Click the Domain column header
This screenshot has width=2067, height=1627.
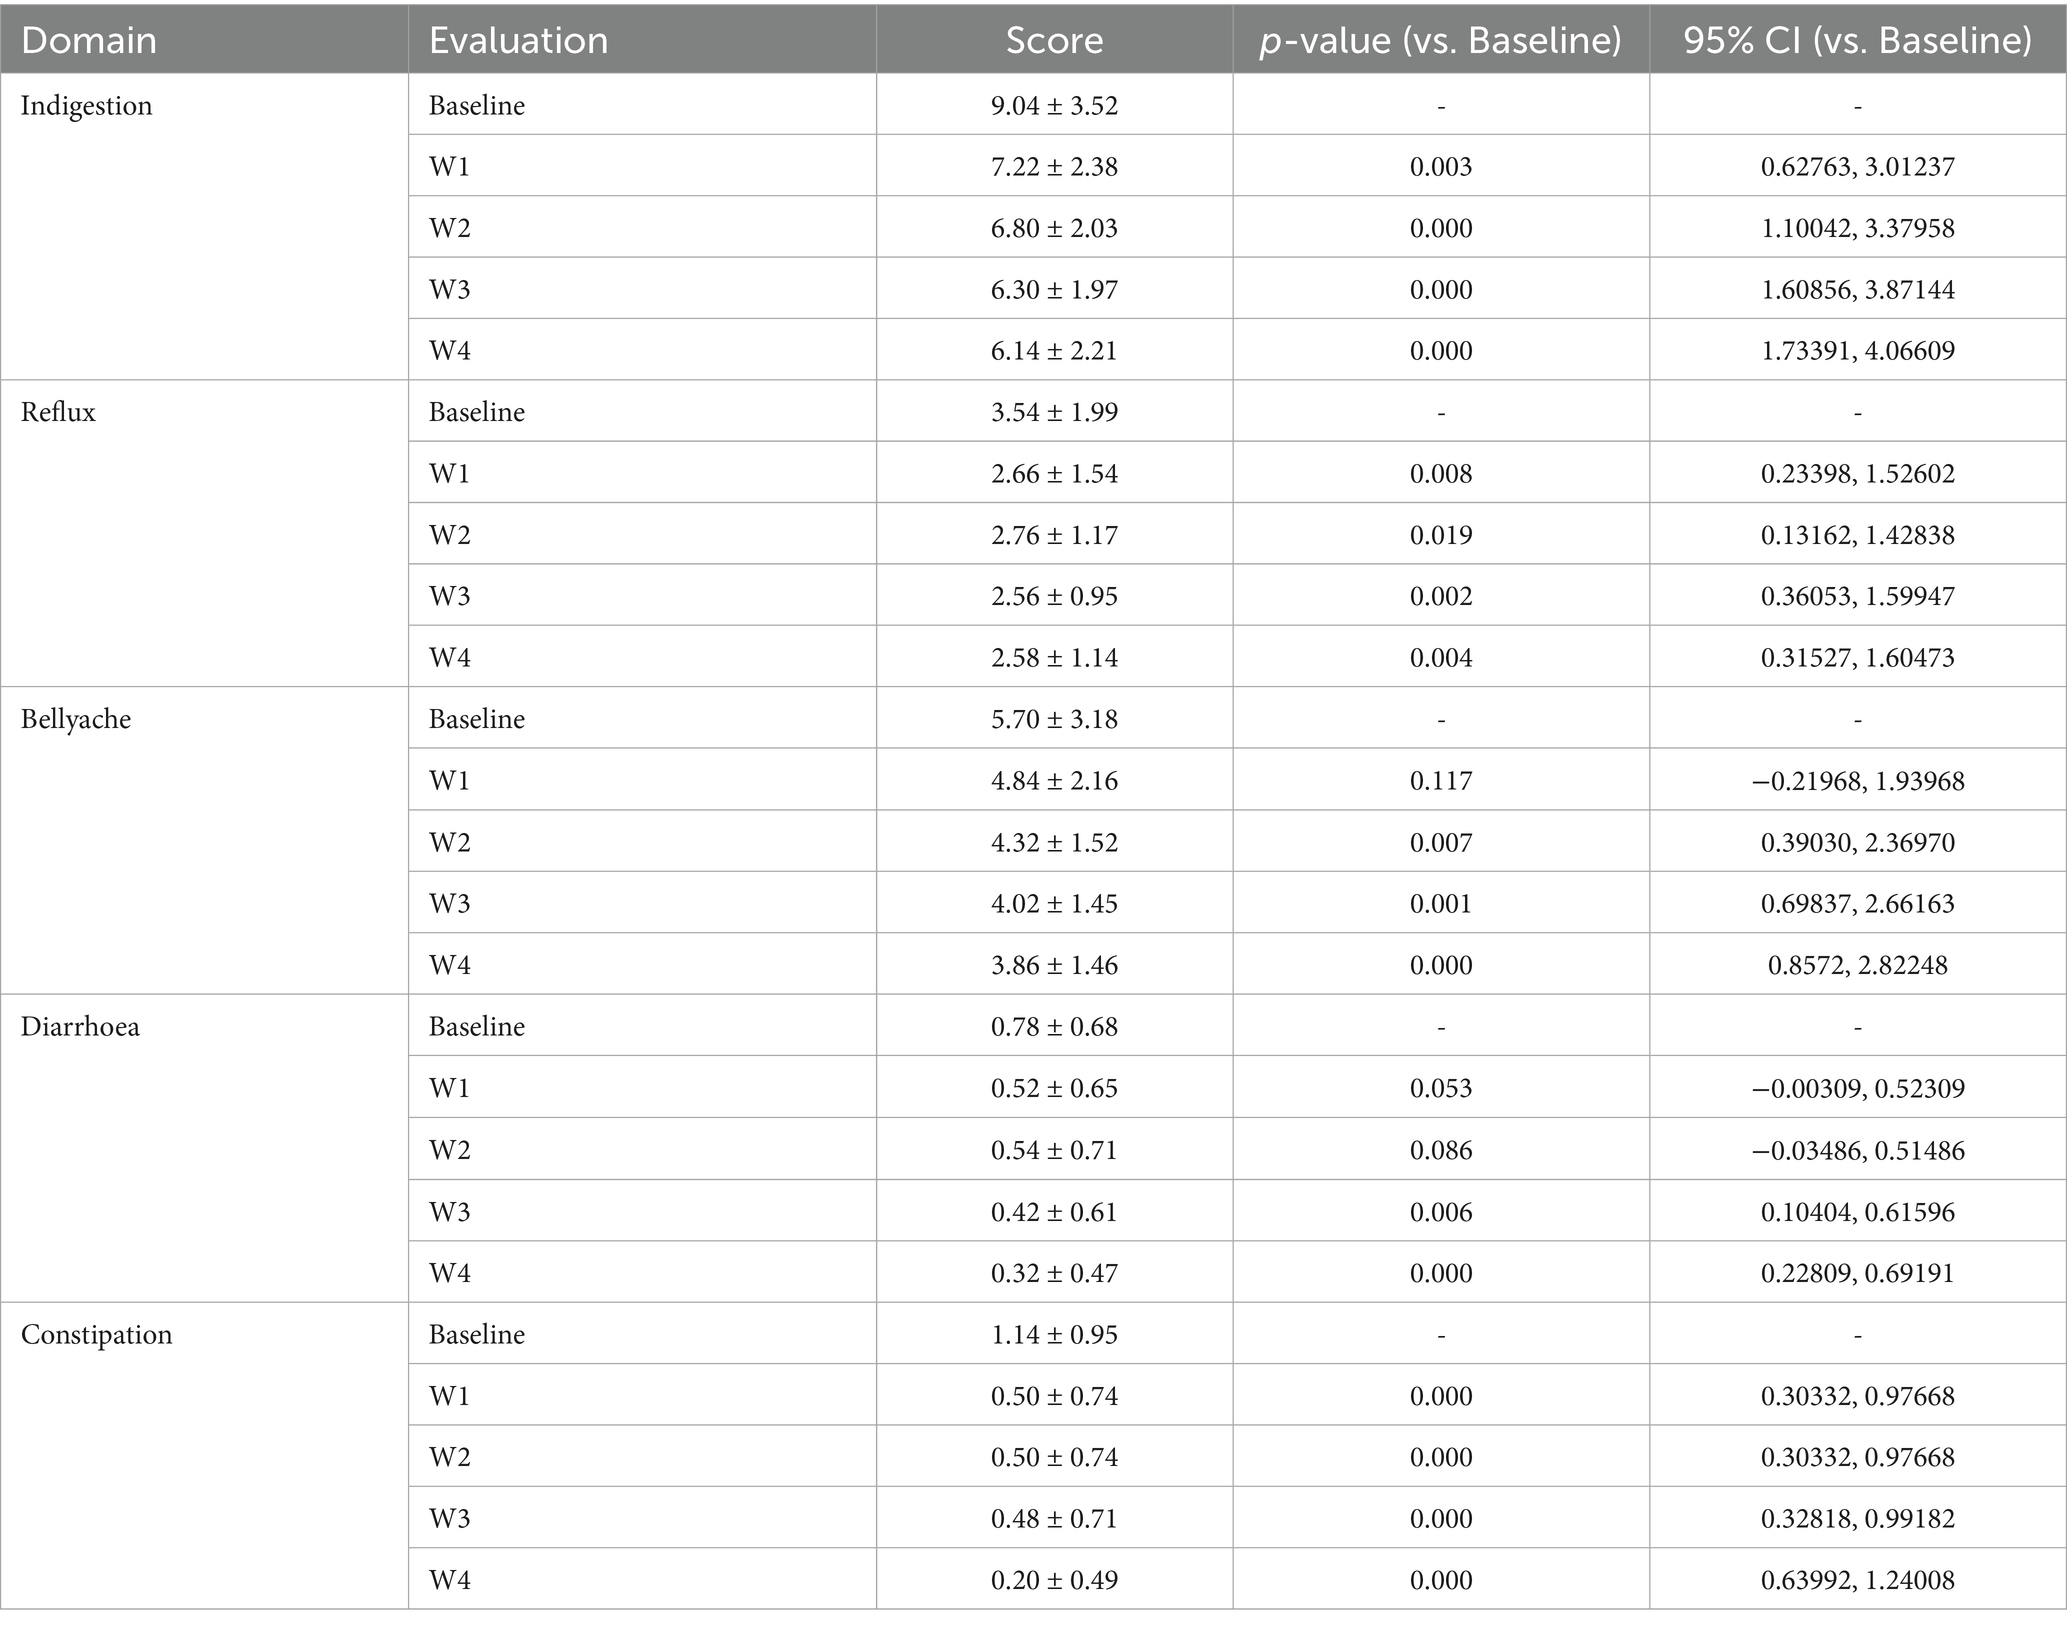coord(89,41)
